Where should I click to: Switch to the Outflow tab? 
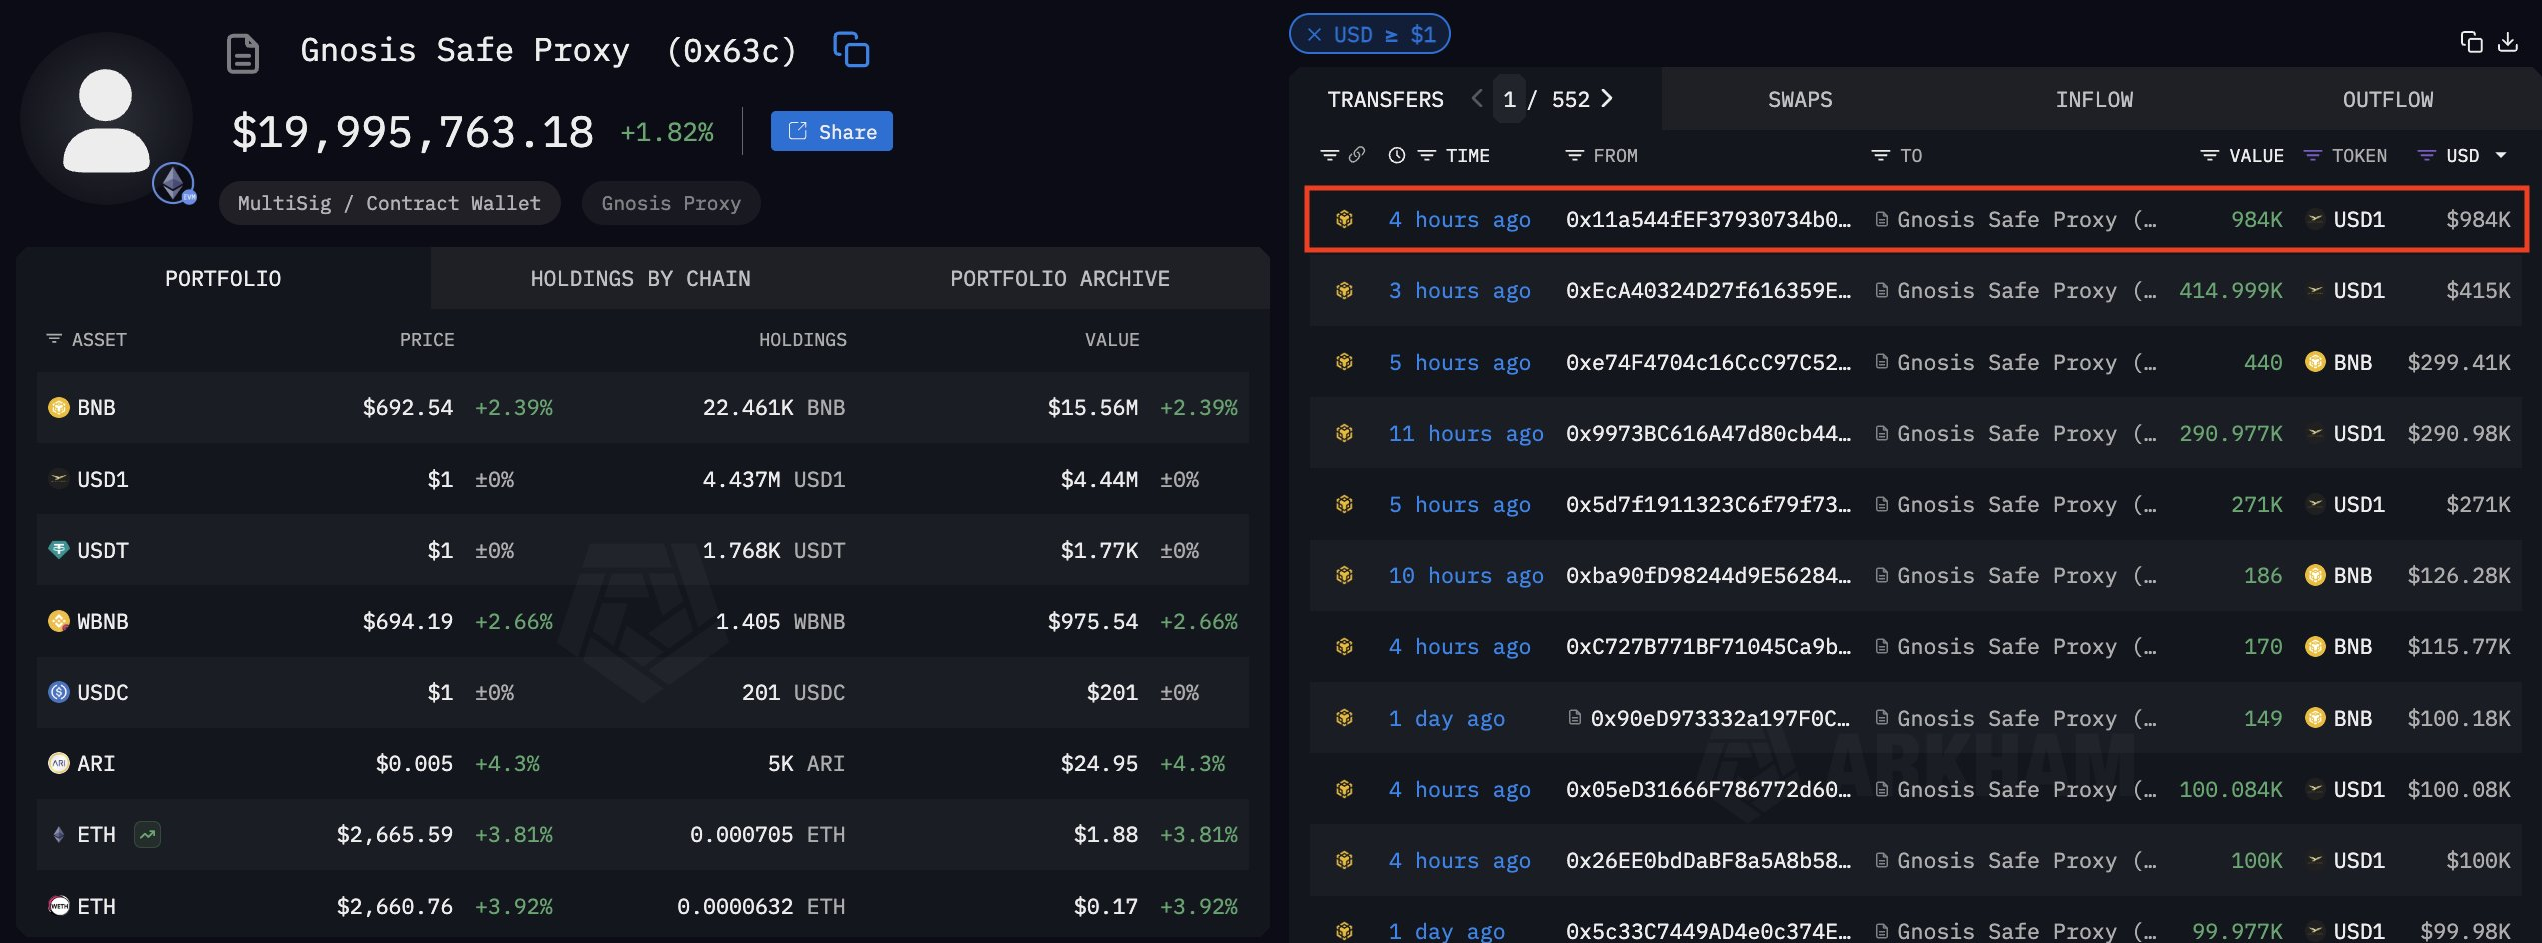click(2388, 99)
